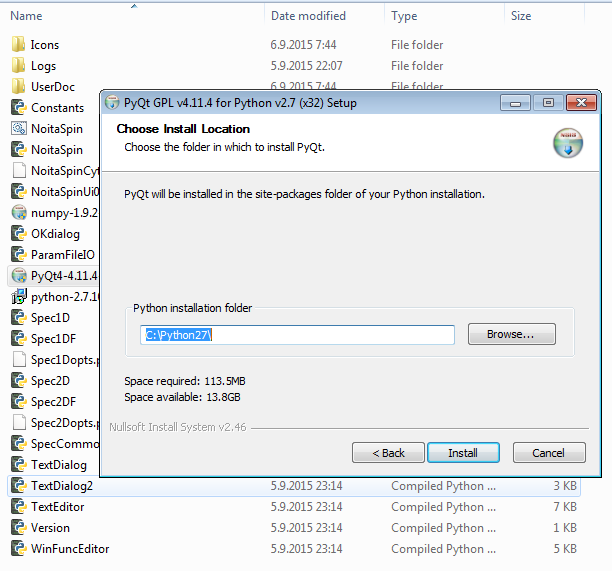Click the NoitaSpinCy blank file icon
The height and width of the screenshot is (571, 612).
pos(19,171)
